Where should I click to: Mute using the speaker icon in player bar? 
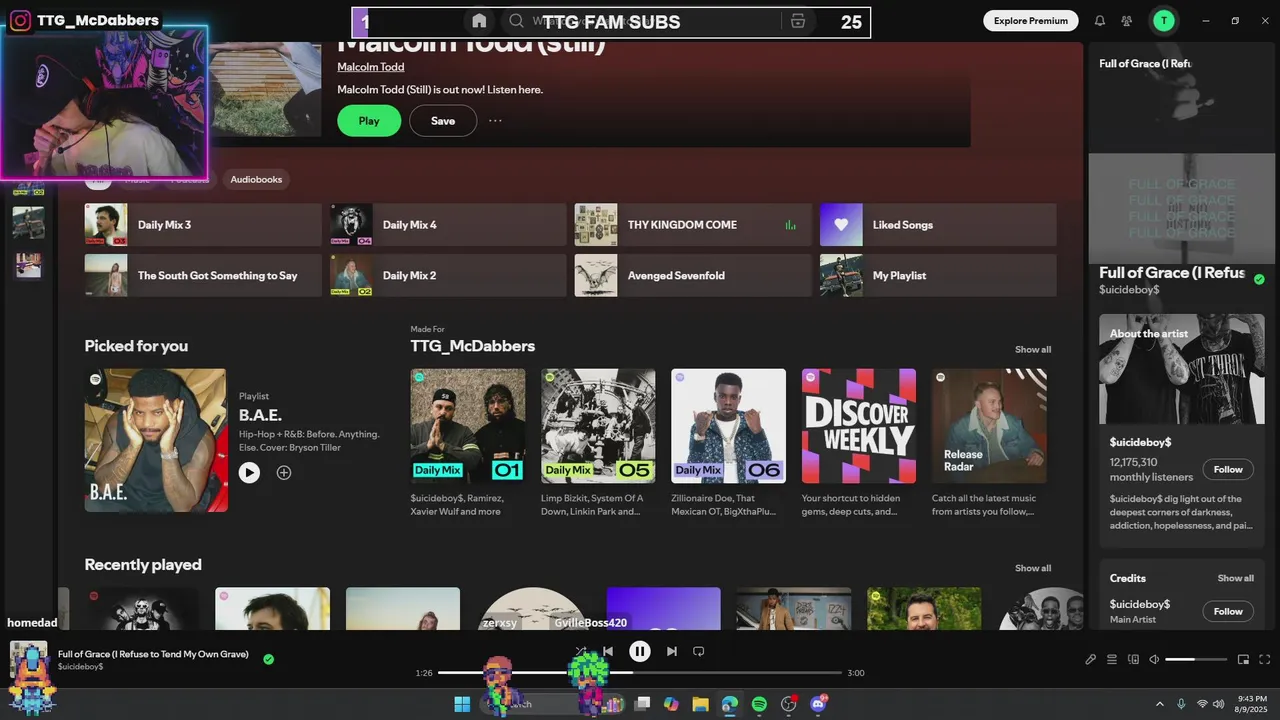(1154, 659)
